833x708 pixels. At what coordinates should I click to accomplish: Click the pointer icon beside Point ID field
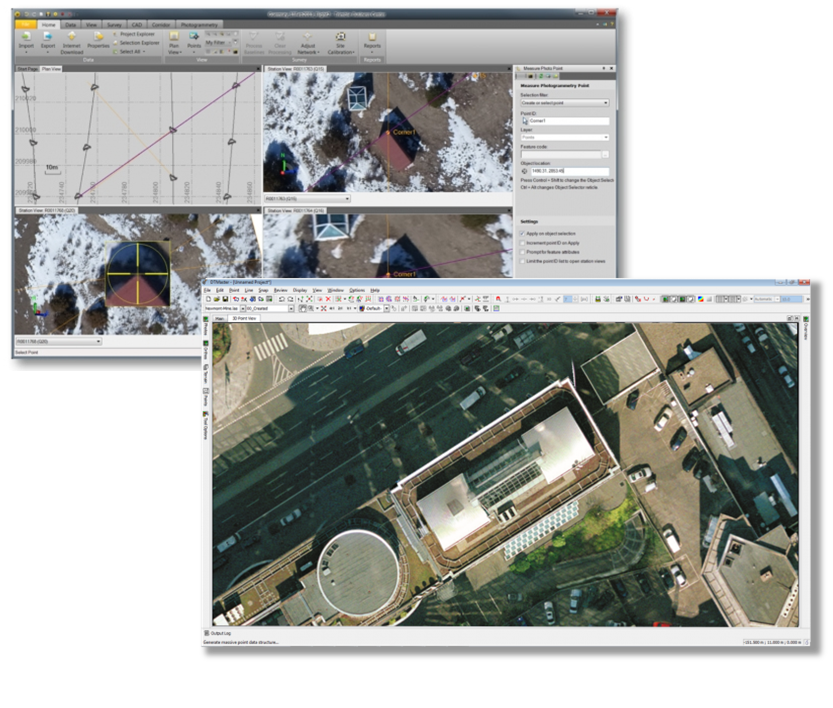525,121
